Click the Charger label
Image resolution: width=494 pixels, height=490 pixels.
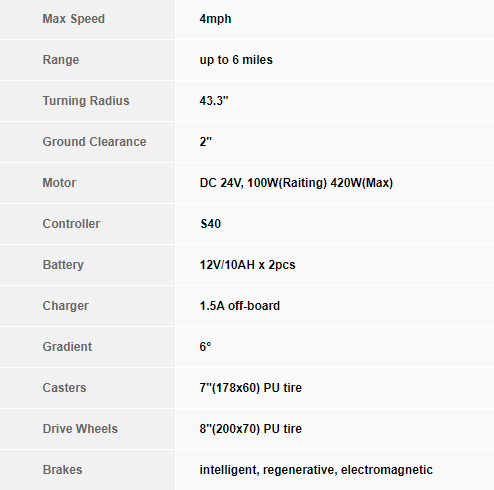click(66, 306)
